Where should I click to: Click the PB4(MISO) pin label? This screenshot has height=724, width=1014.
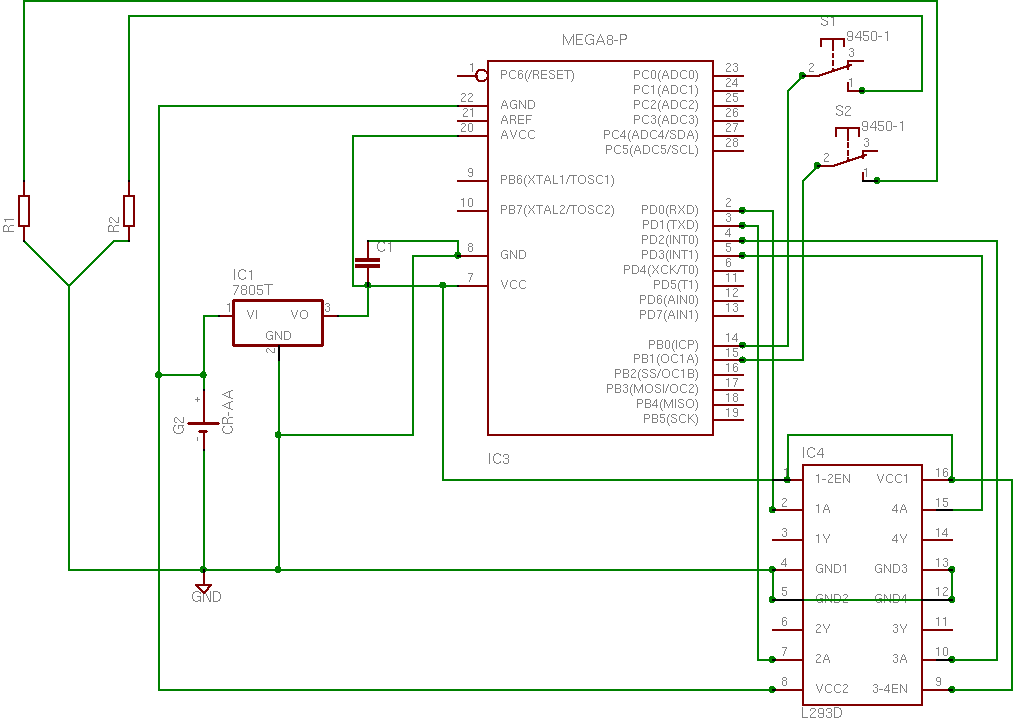click(667, 404)
